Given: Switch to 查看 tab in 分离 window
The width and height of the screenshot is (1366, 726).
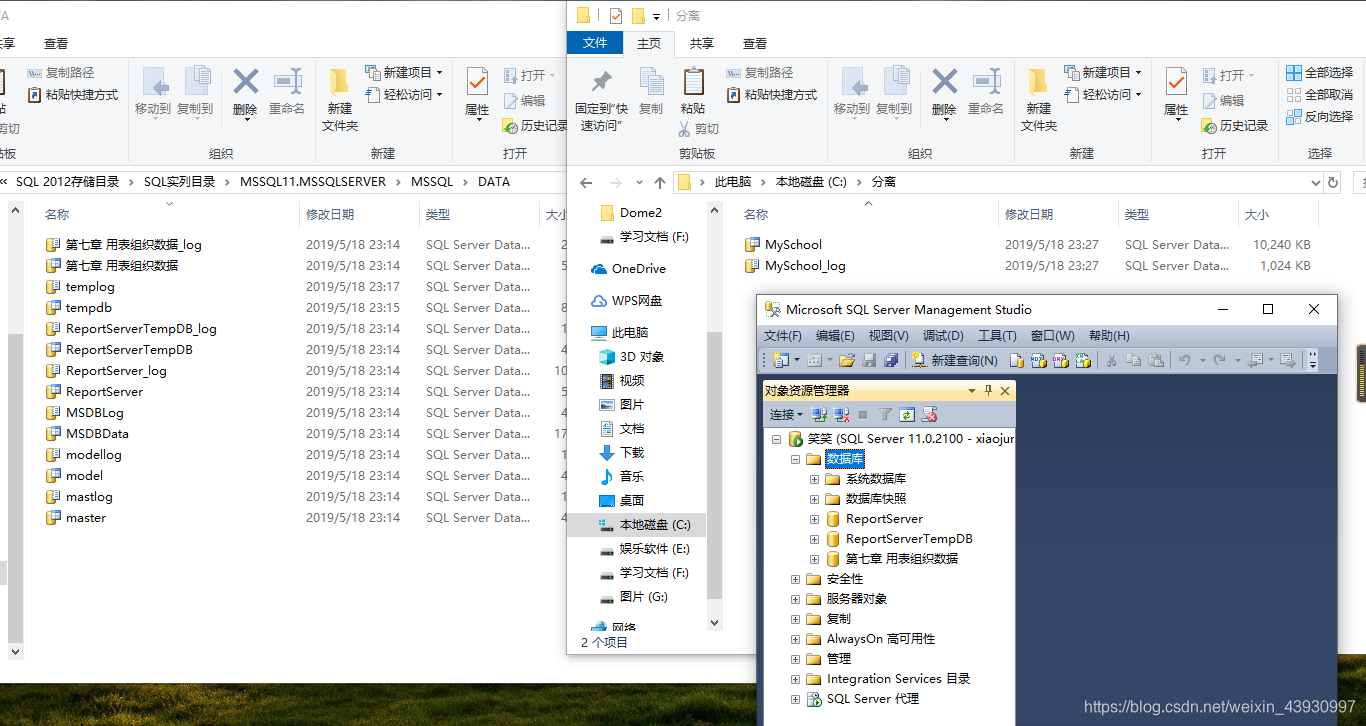Looking at the screenshot, I should (755, 43).
